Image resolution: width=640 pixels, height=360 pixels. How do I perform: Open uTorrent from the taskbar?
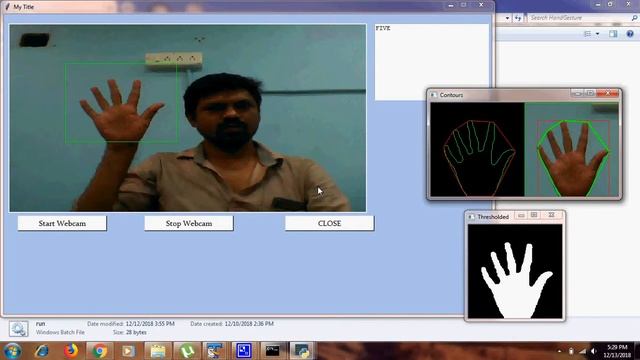(187, 351)
